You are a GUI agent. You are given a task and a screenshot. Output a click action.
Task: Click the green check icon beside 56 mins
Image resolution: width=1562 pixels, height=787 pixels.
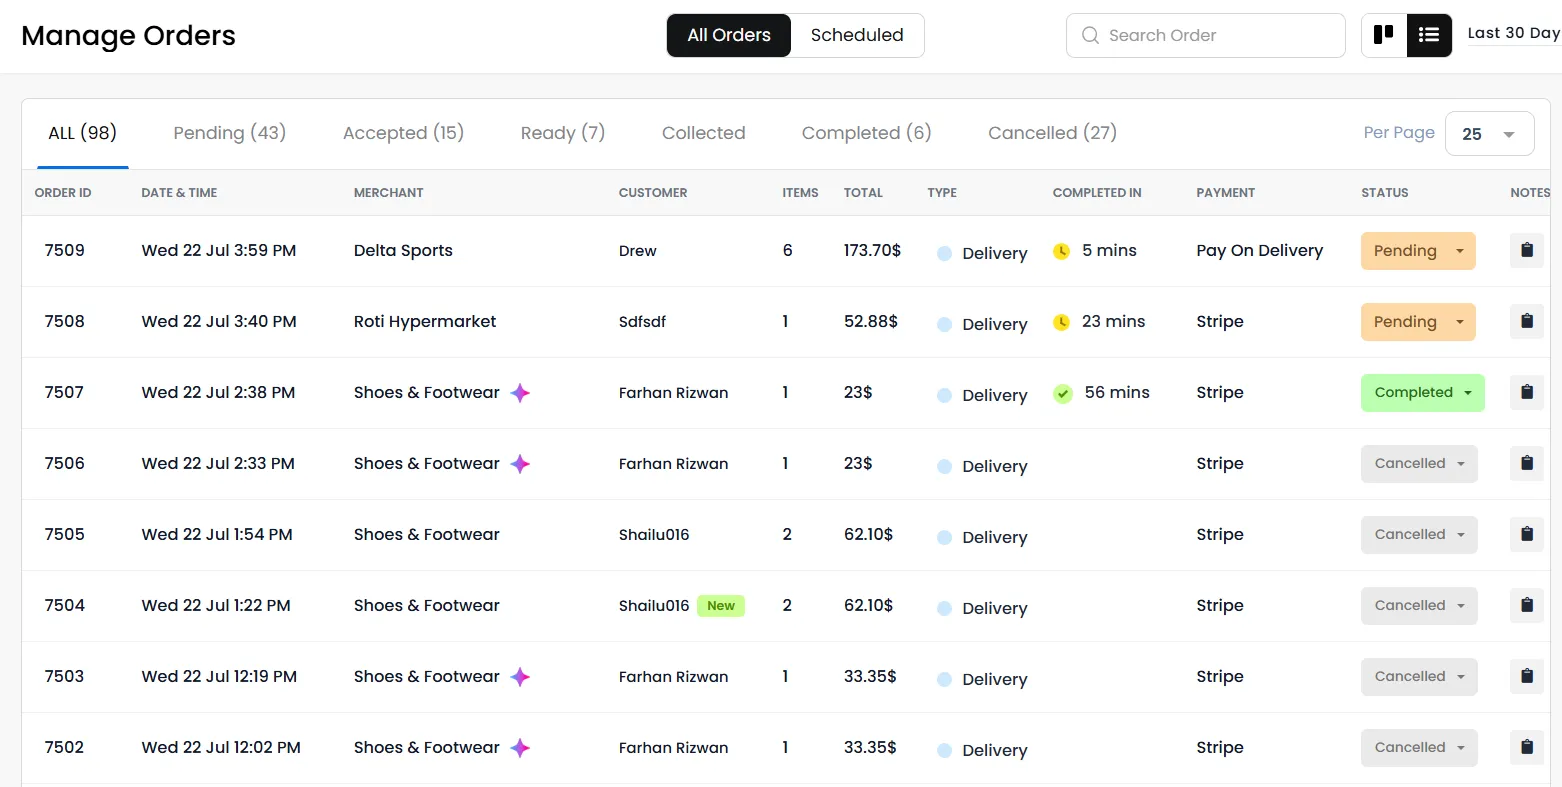coord(1063,393)
